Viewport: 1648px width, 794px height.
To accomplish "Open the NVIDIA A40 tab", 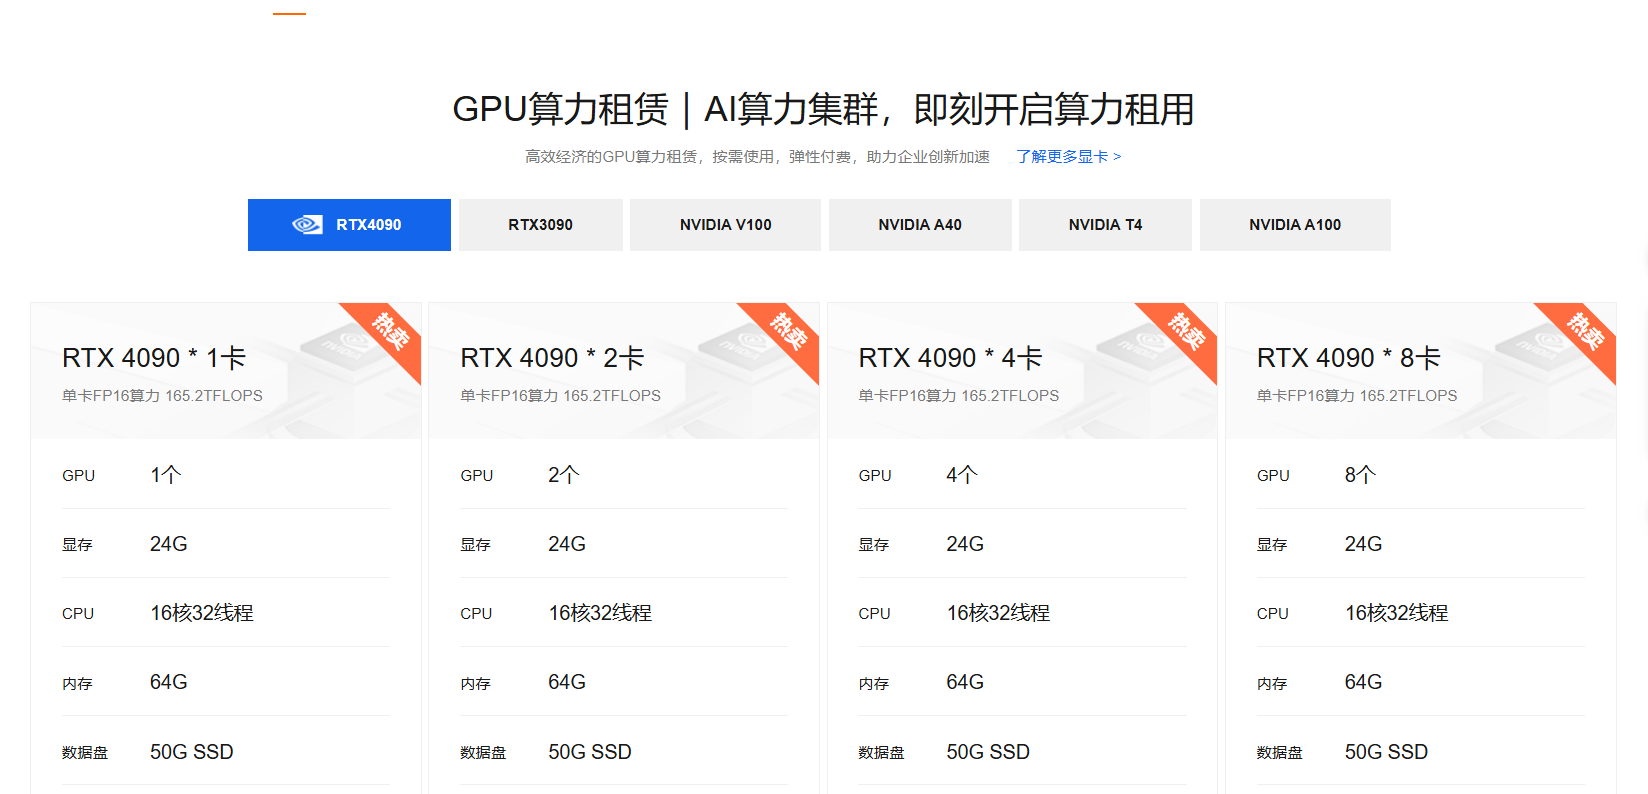I will (919, 225).
